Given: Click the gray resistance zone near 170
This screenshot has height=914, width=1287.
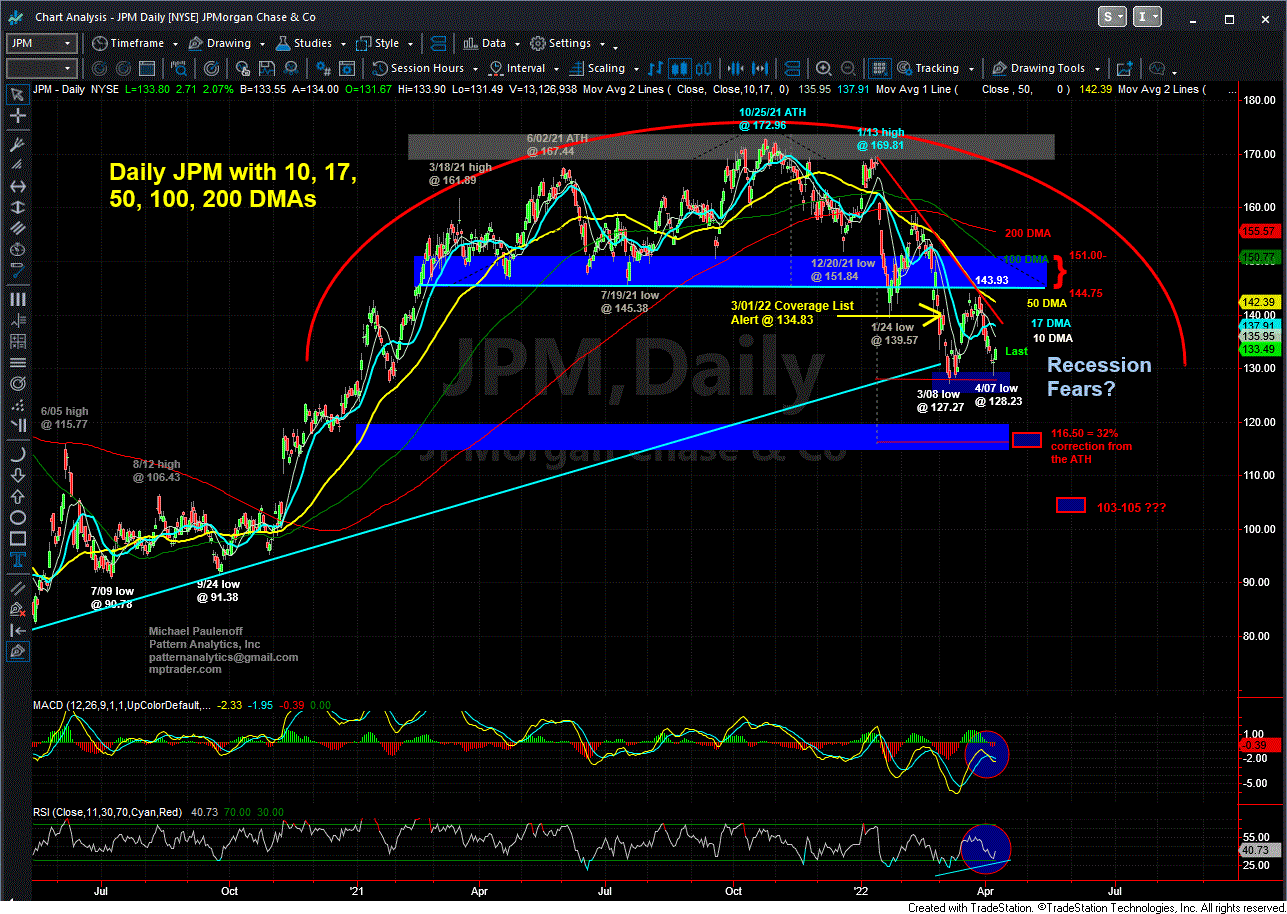Looking at the screenshot, I should tap(731, 147).
